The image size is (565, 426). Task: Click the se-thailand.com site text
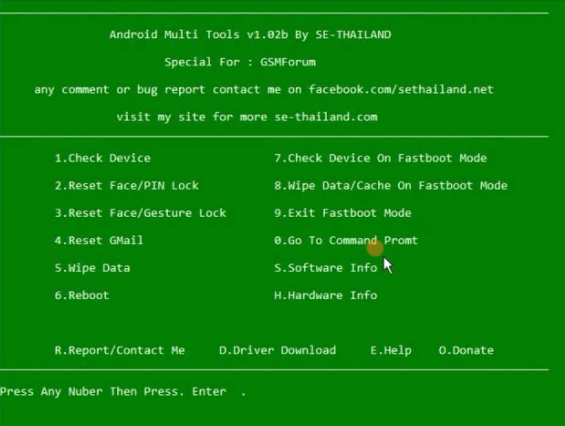[326, 117]
